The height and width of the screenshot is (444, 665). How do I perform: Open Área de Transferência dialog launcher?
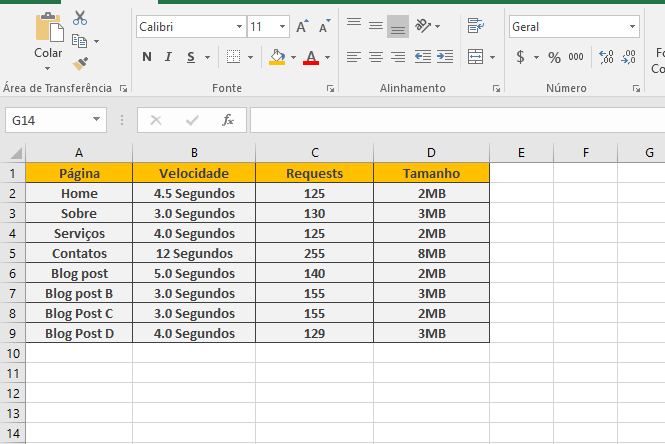[x=123, y=88]
